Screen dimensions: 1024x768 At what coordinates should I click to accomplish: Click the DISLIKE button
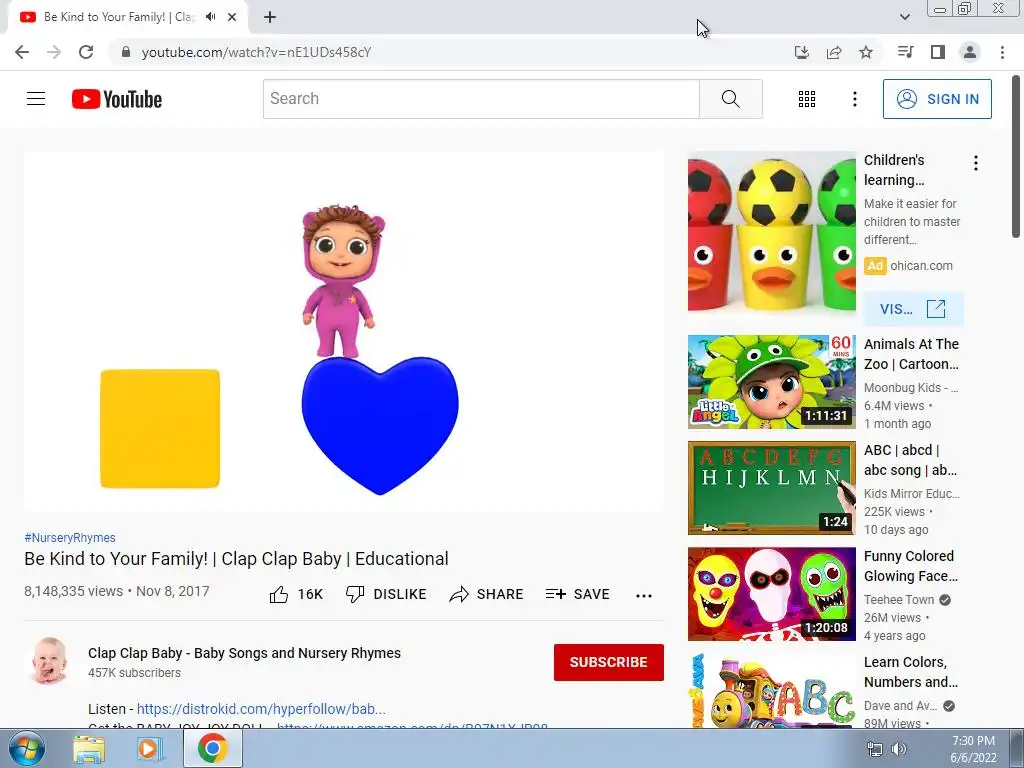coord(386,594)
